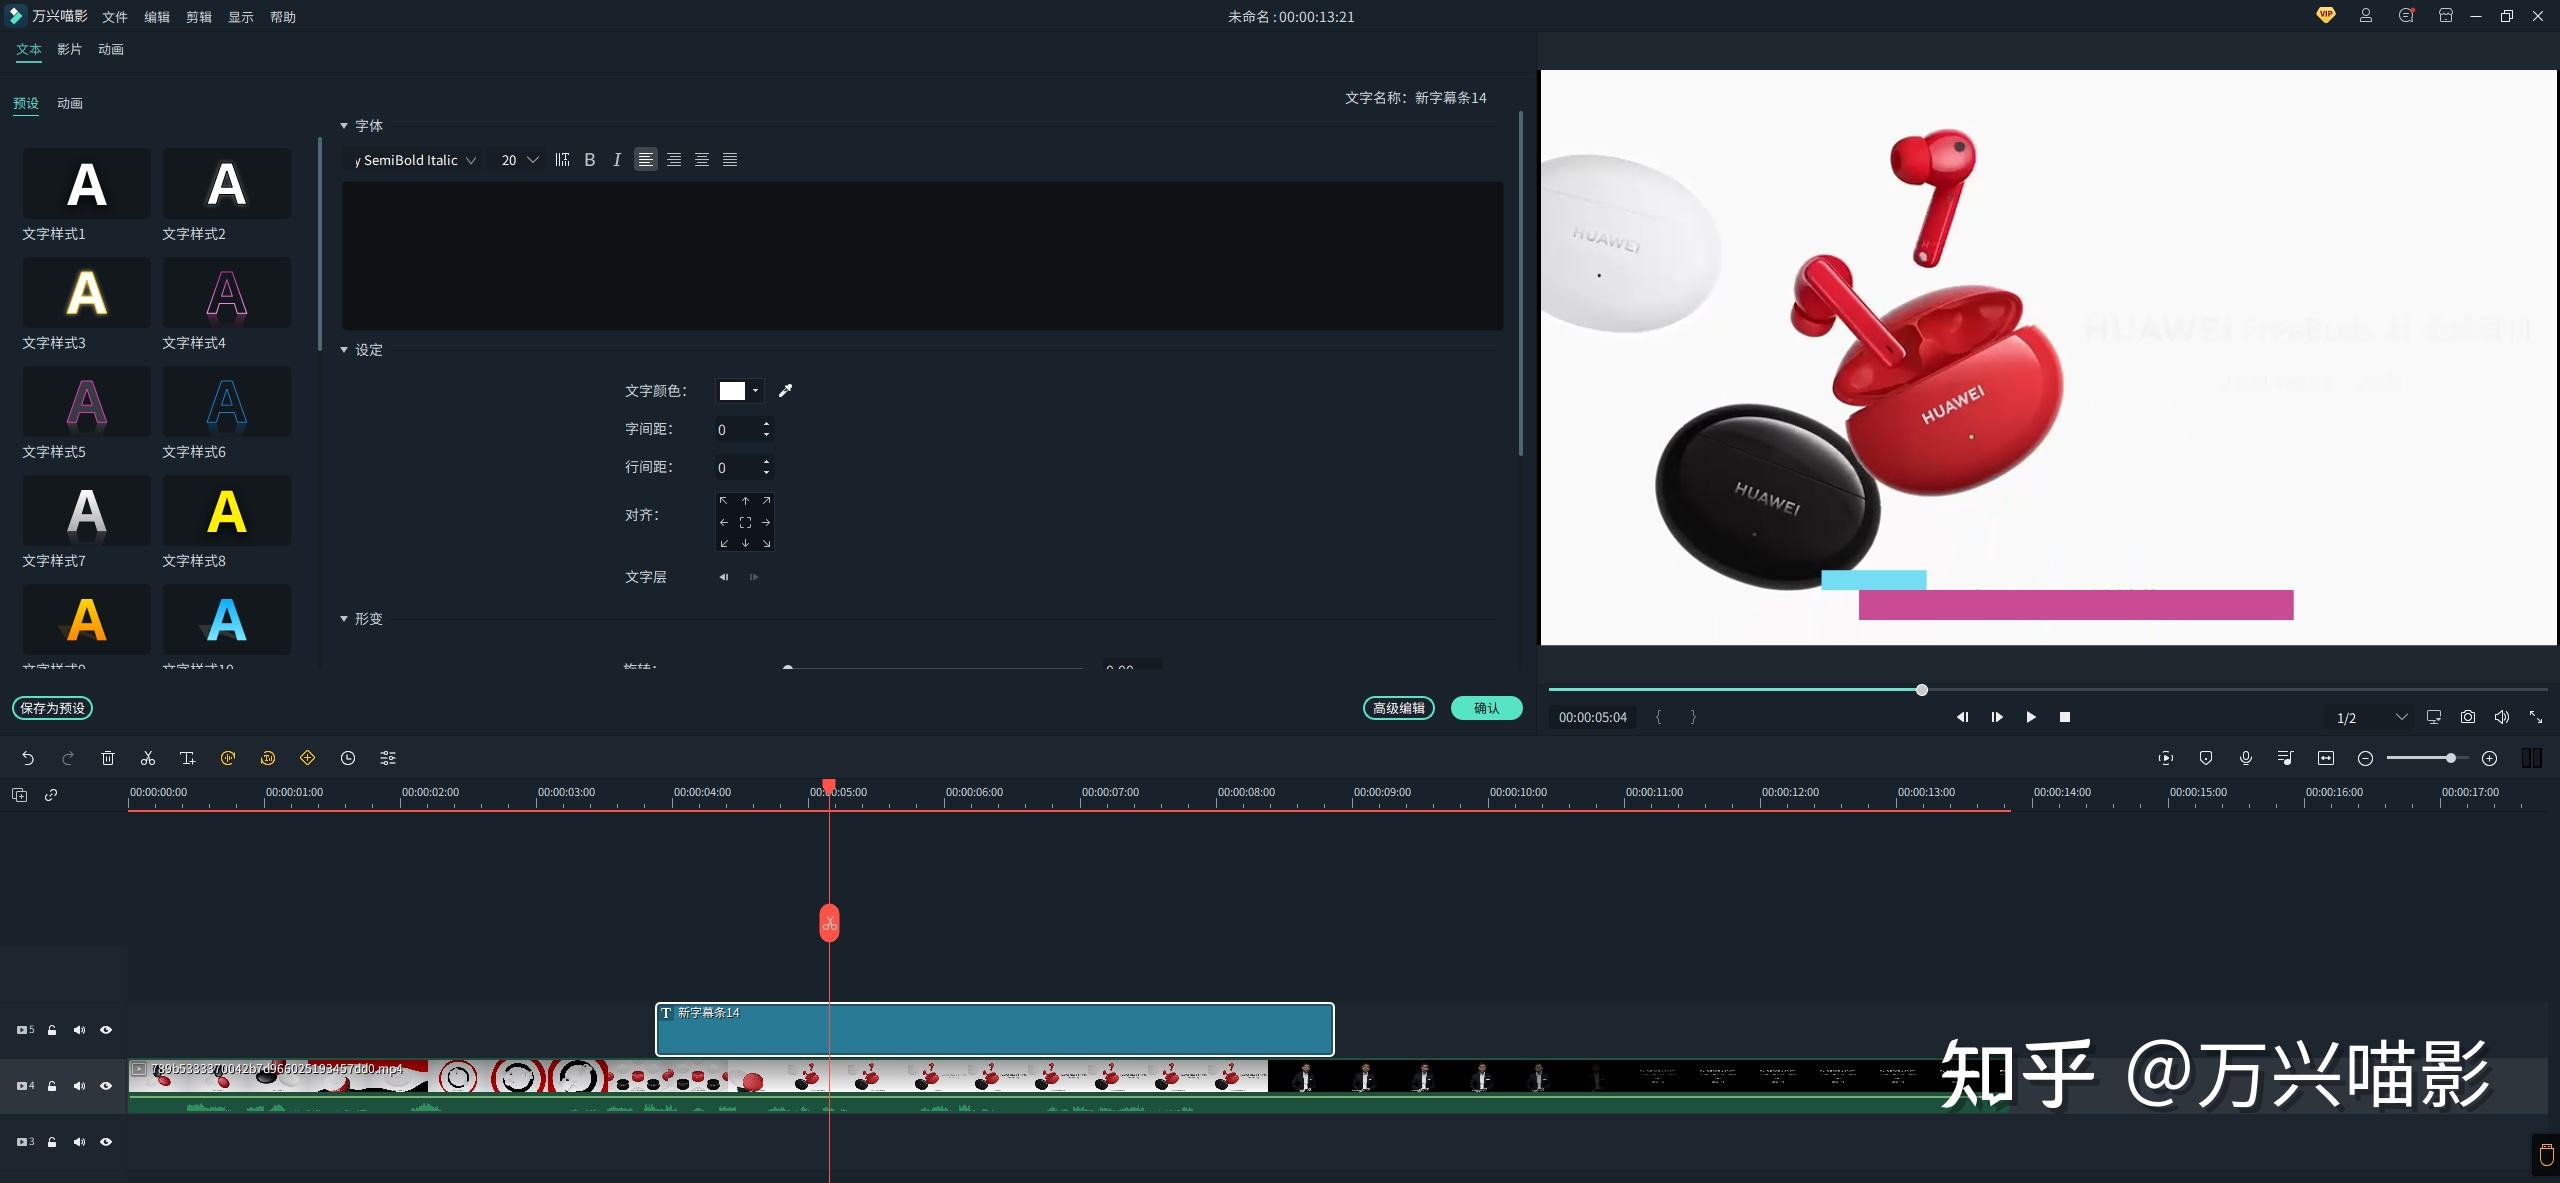
Task: Open 高级编辑 advanced editing
Action: (1399, 708)
